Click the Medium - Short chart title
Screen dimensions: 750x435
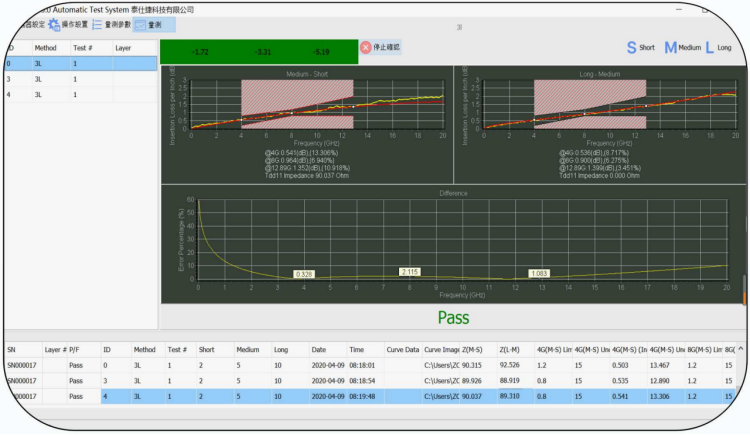pos(307,74)
